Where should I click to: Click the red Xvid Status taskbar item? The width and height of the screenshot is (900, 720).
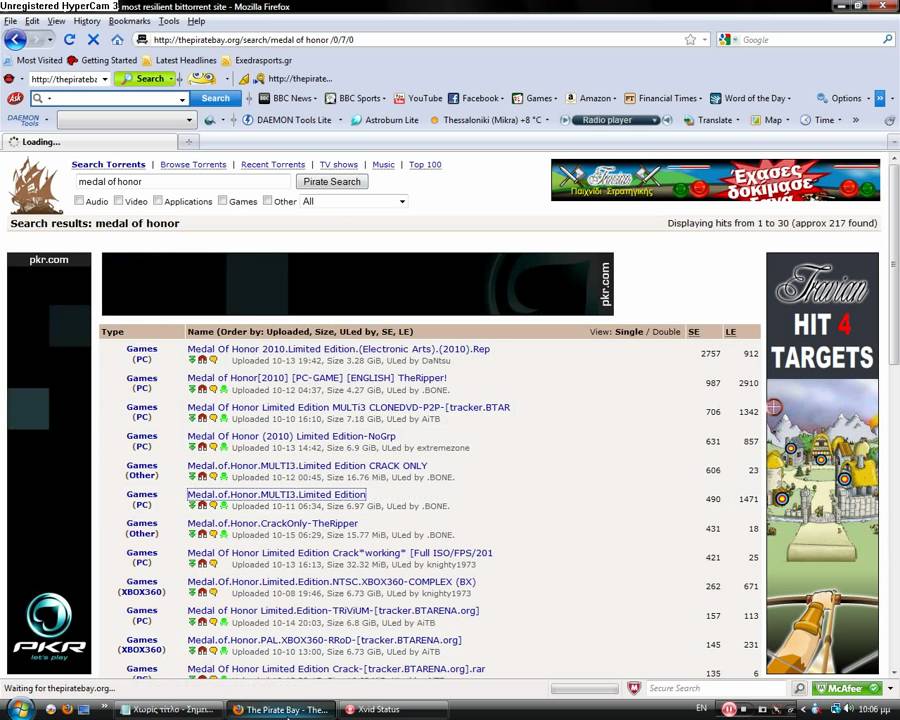(393, 709)
